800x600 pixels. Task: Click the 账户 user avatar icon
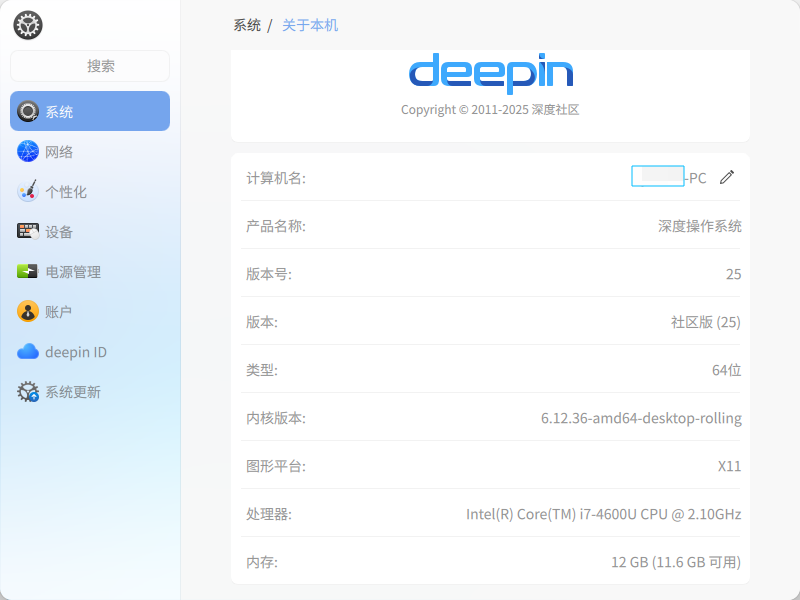click(x=28, y=311)
